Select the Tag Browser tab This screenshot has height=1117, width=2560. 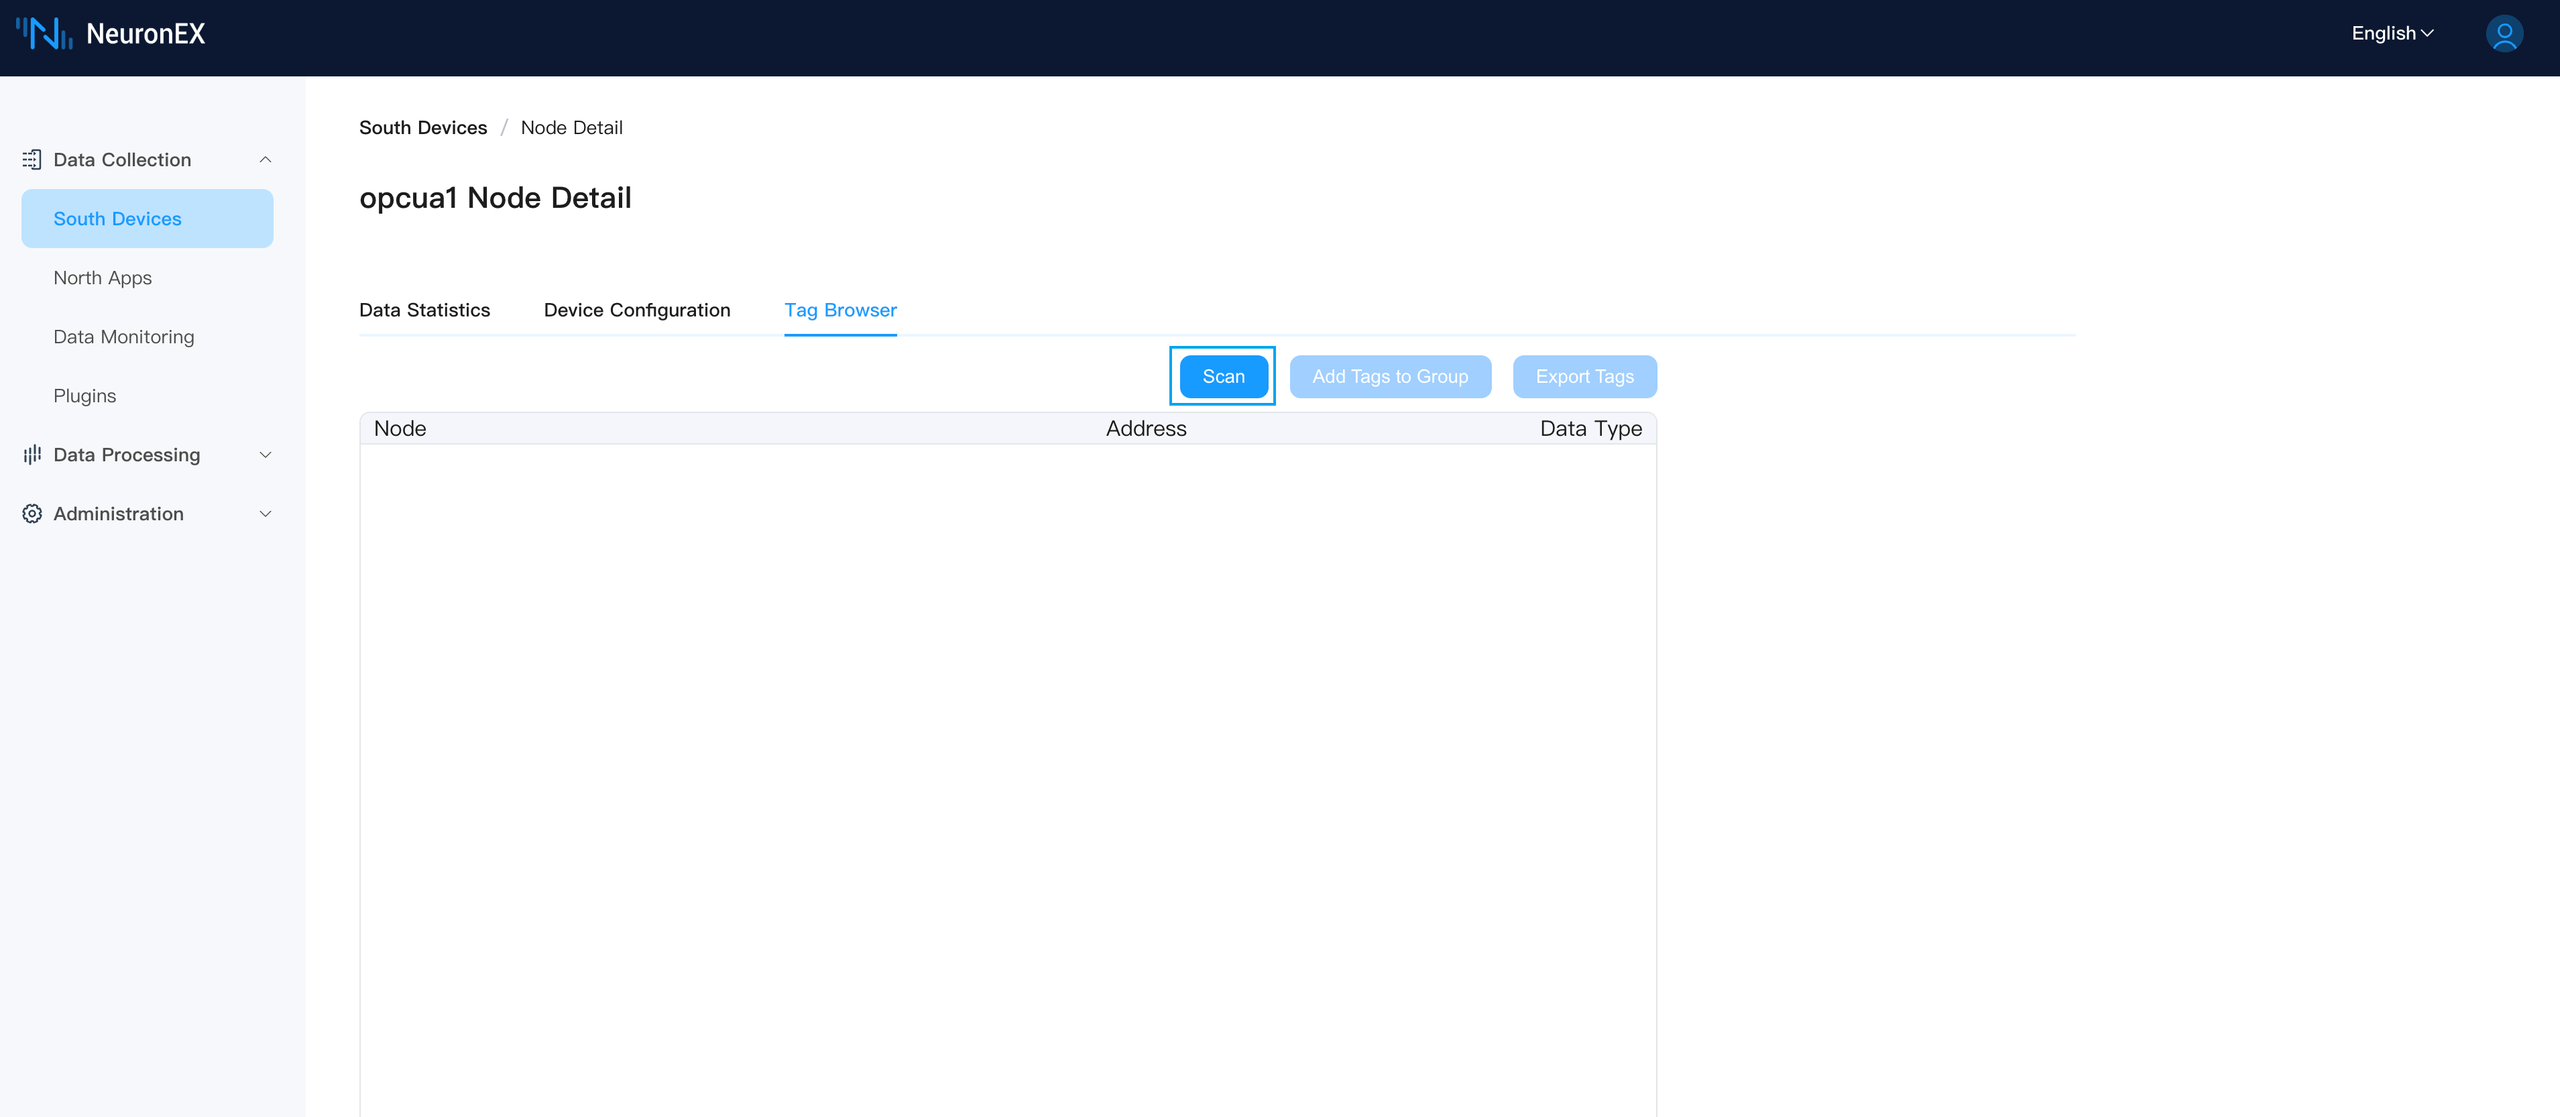pyautogui.click(x=840, y=310)
